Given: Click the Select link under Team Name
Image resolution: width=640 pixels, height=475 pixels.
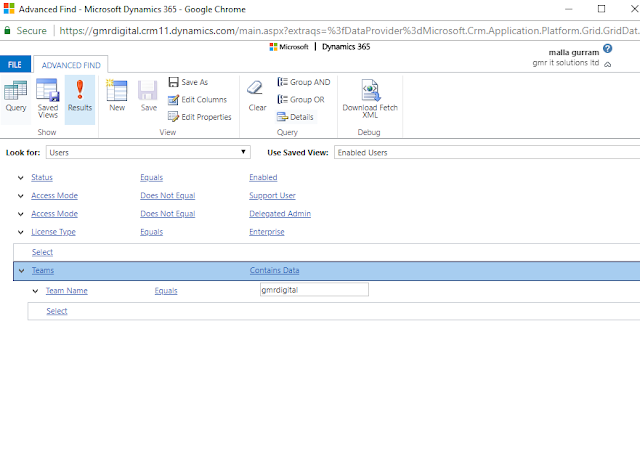Looking at the screenshot, I should (57, 311).
